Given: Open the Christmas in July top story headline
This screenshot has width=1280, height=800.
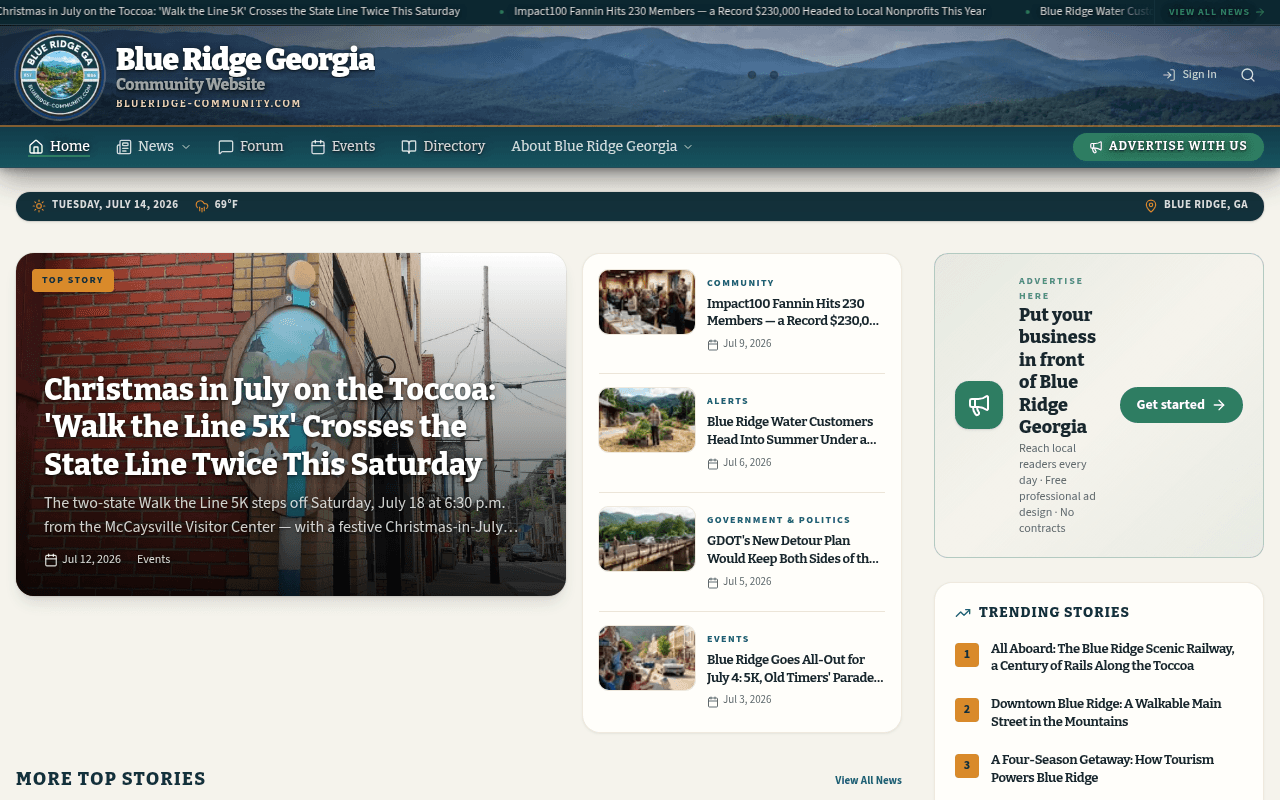Looking at the screenshot, I should pyautogui.click(x=270, y=427).
